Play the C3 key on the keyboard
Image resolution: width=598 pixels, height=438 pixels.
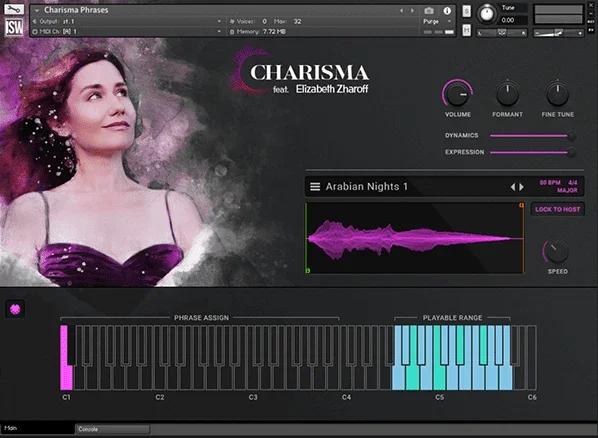252,379
